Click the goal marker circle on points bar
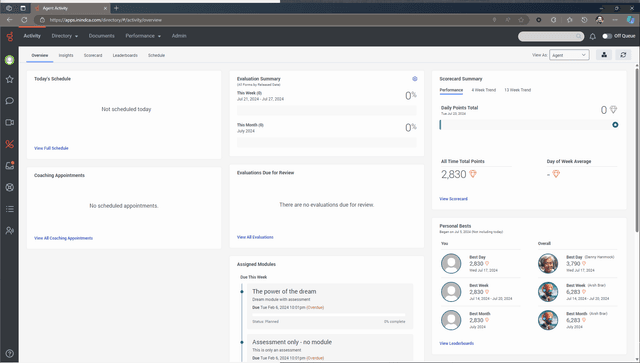The image size is (640, 363). click(x=615, y=125)
